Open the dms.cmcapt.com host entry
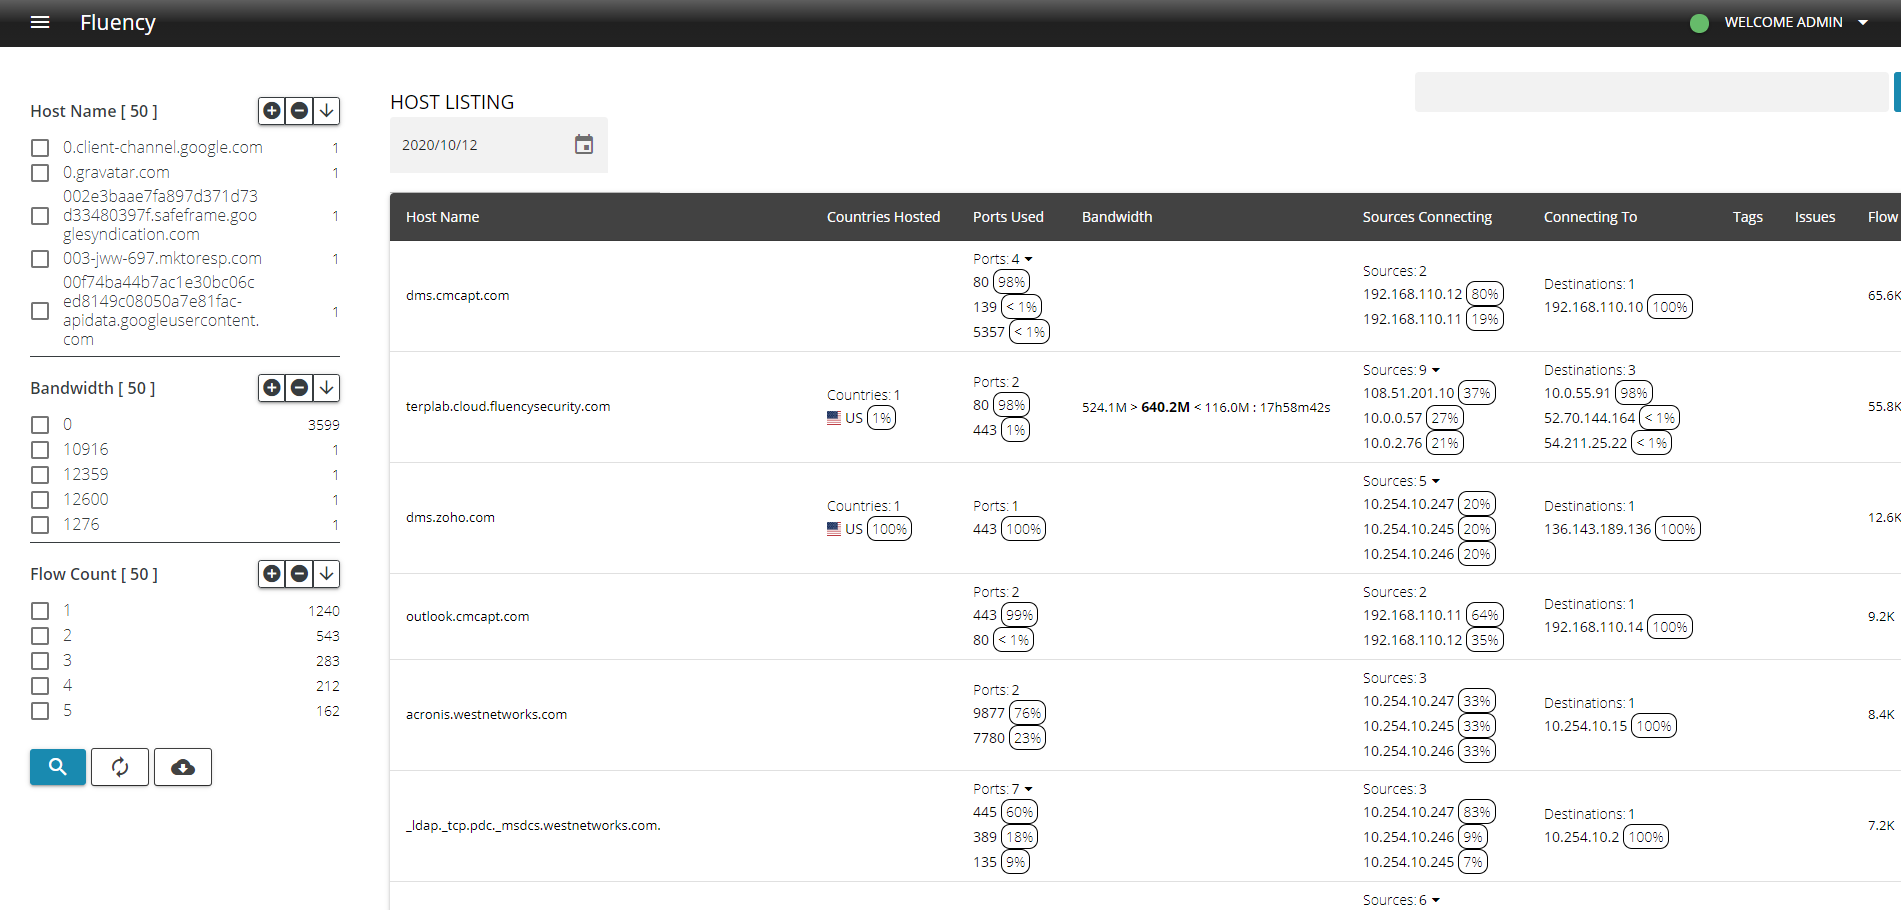Screen dimensions: 1901x910 [457, 296]
